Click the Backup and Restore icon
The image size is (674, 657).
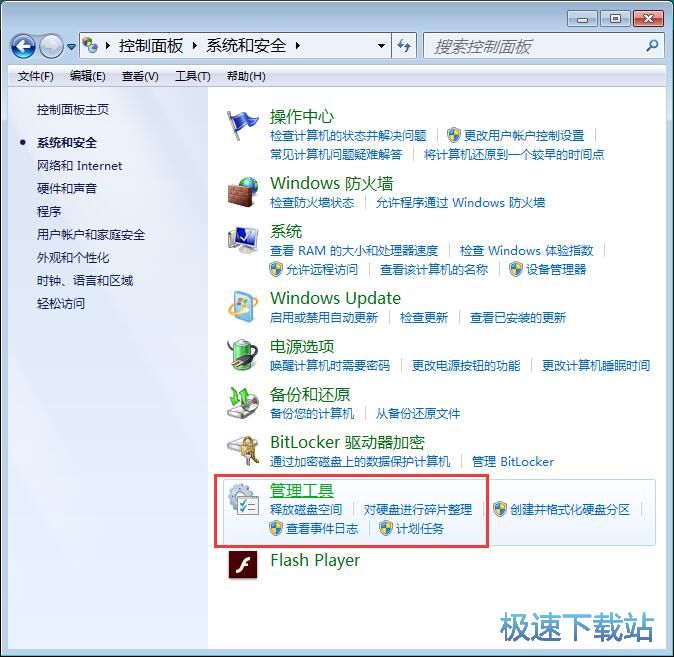pyautogui.click(x=243, y=403)
